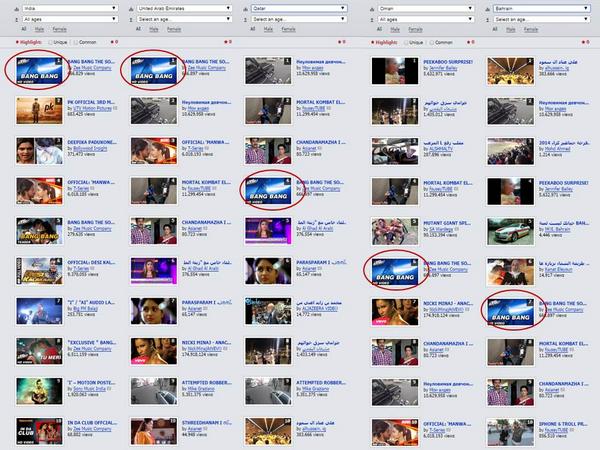Click red dot counter in UAE column
The image size is (600, 450).
tap(228, 42)
